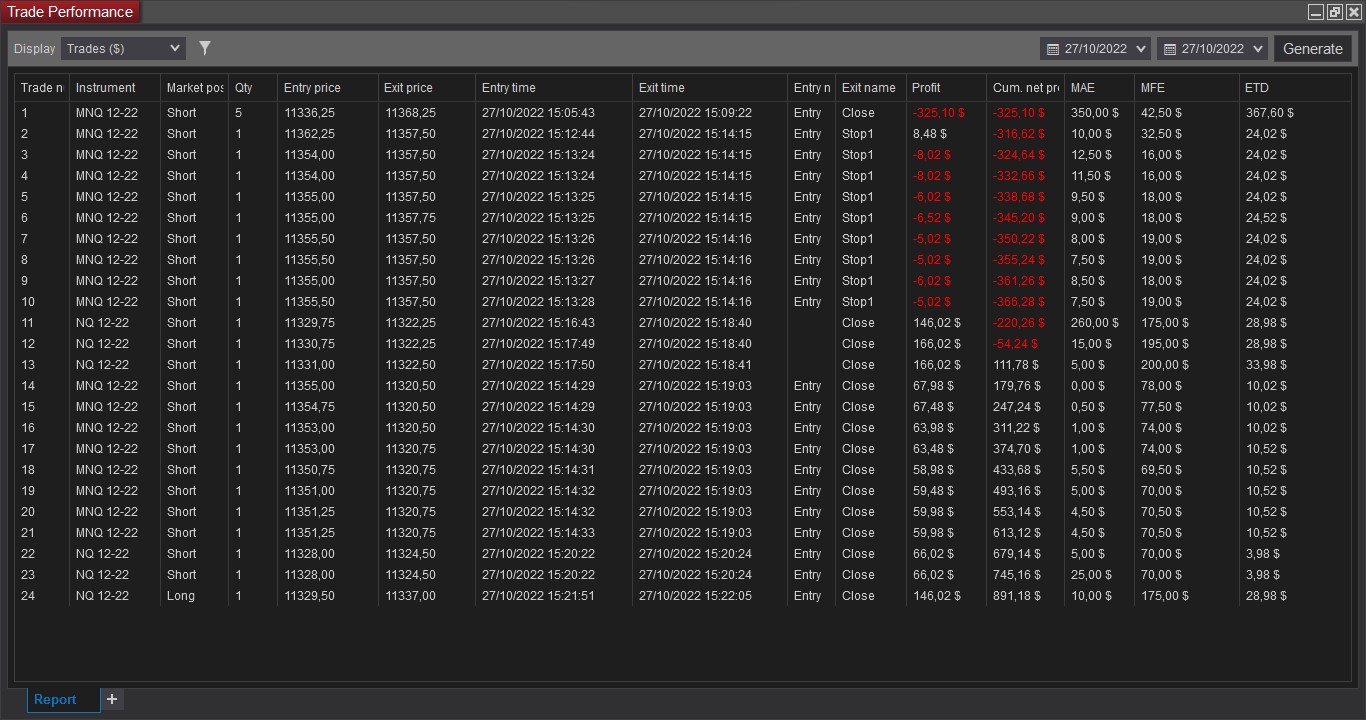
Task: Click quantity 5 in trade 1
Action: 238,113
